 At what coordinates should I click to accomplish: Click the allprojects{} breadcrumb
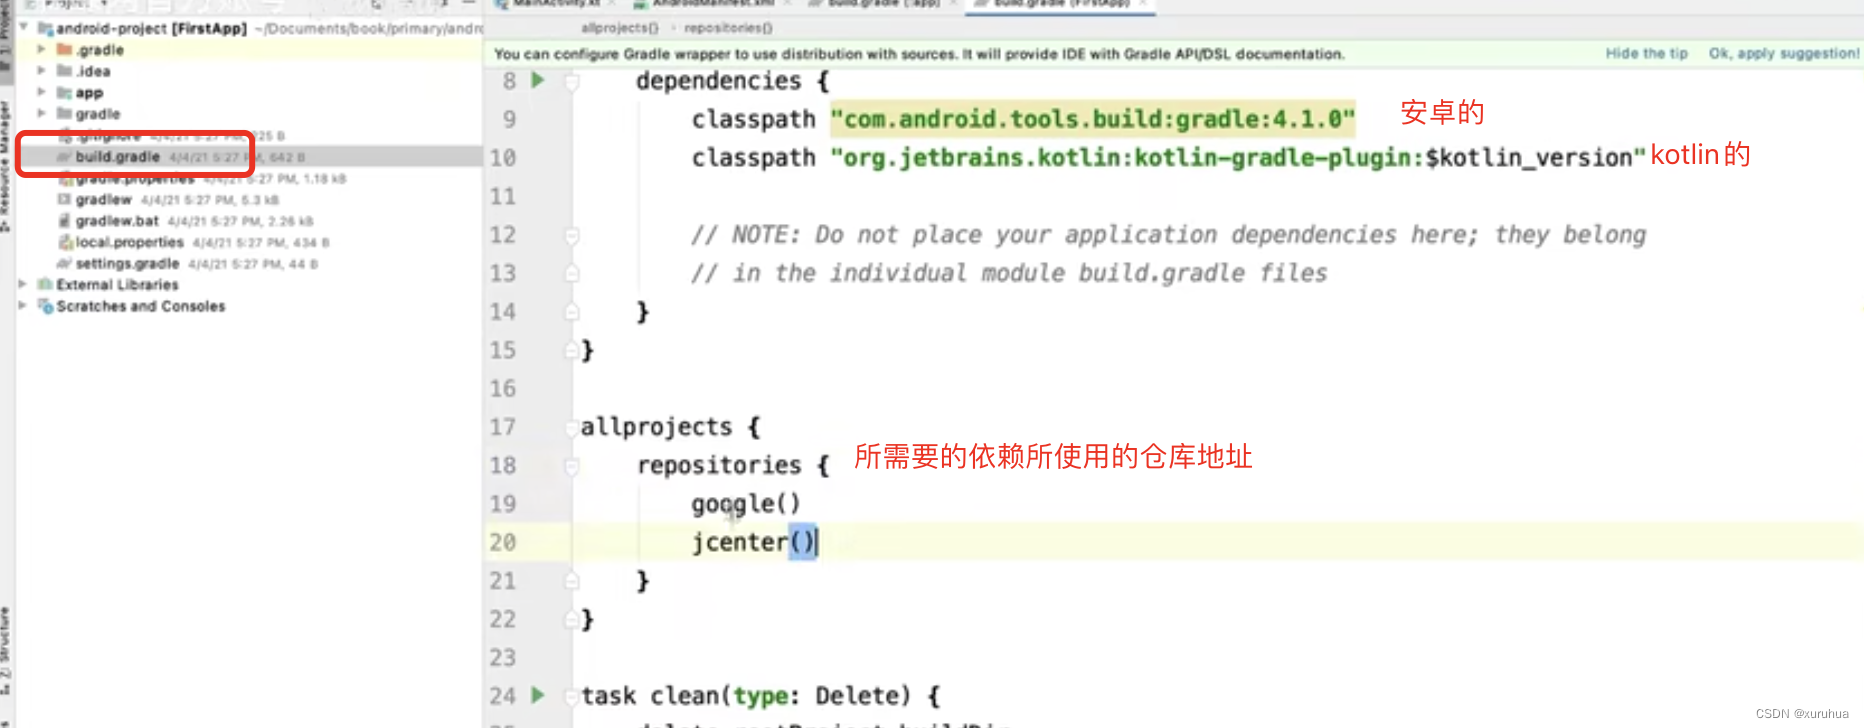619,28
